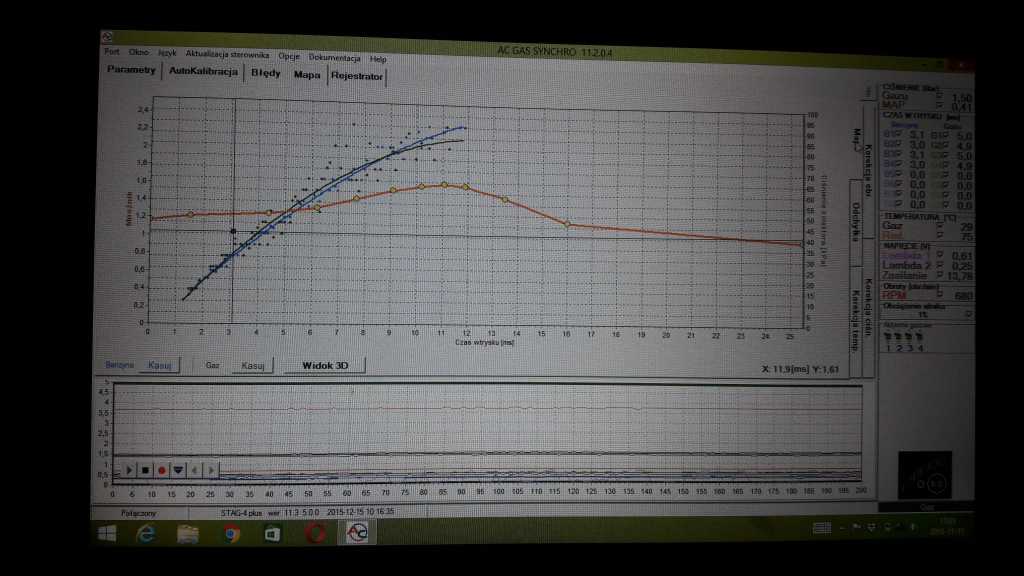Toggle the Lambda 2 voltage checkbox
Image resolution: width=1024 pixels, height=576 pixels.
(937, 265)
